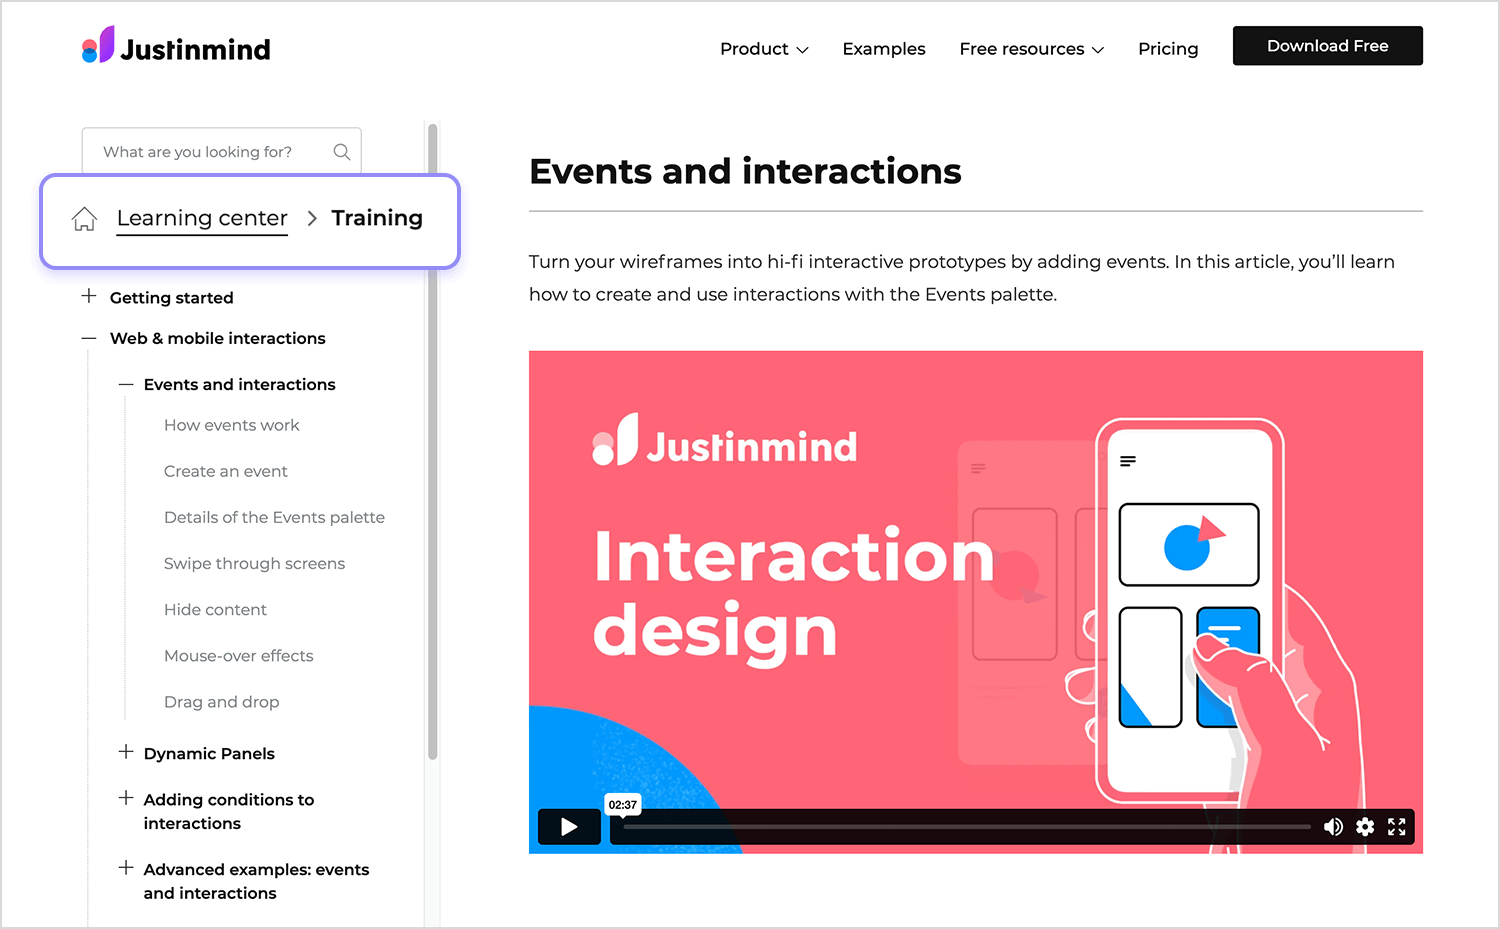Viewport: 1500px width, 929px height.
Task: Expand Adding conditions to interactions
Action: (126, 798)
